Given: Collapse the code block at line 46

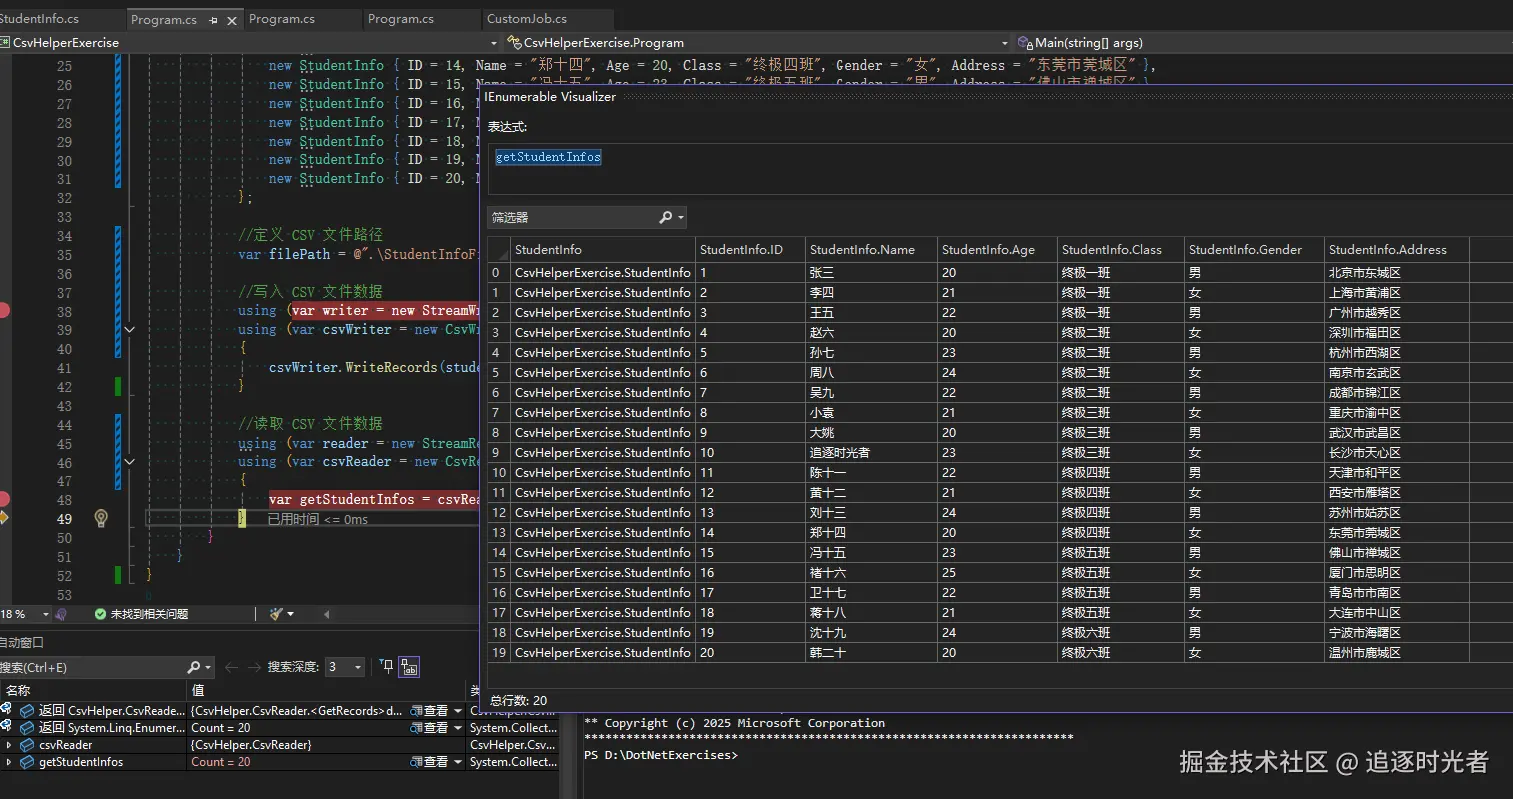Looking at the screenshot, I should click(x=129, y=462).
